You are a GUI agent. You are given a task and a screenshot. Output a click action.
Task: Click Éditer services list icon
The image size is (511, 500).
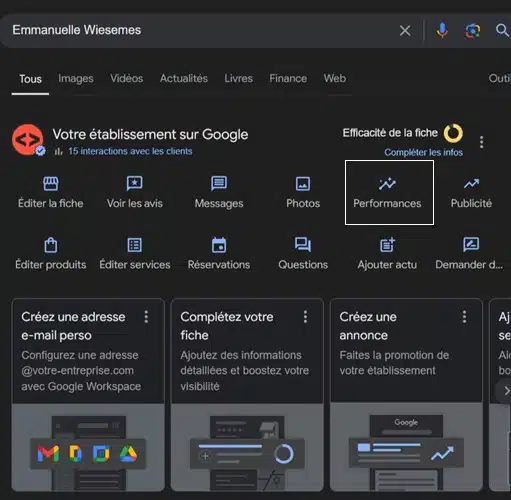(135, 245)
